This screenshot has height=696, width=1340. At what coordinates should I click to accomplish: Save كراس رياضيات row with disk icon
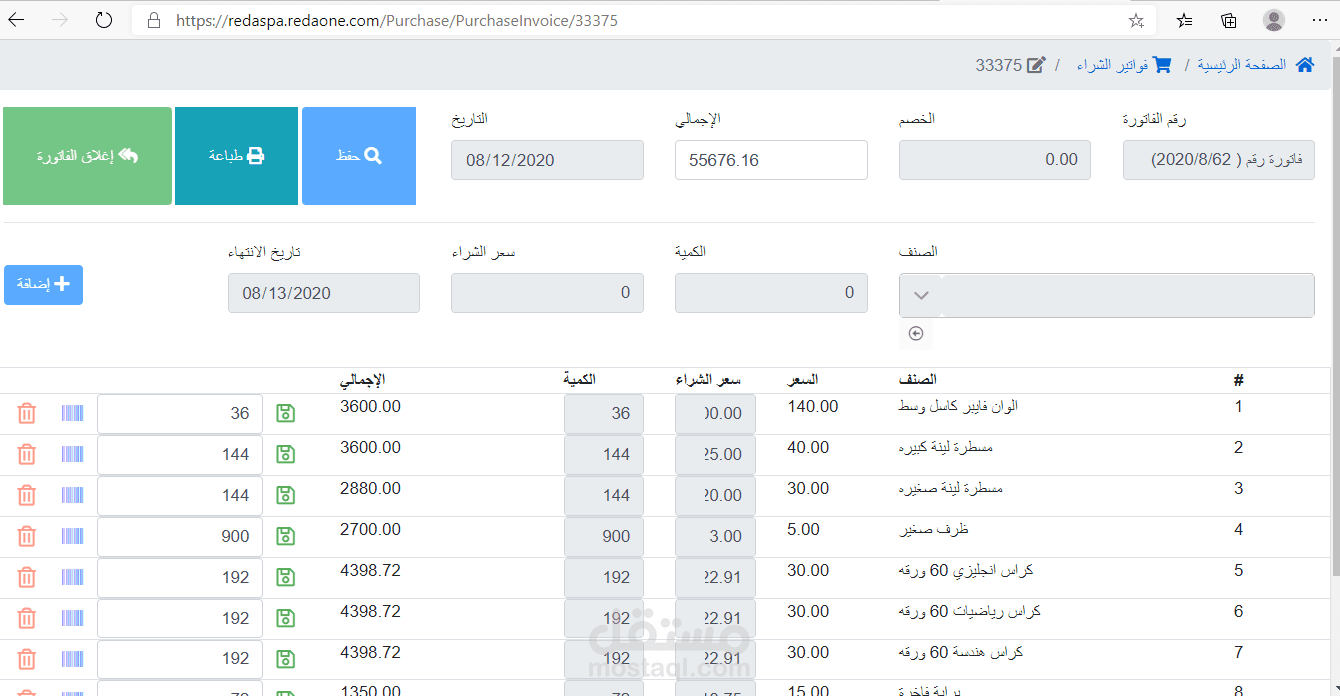pyautogui.click(x=285, y=618)
